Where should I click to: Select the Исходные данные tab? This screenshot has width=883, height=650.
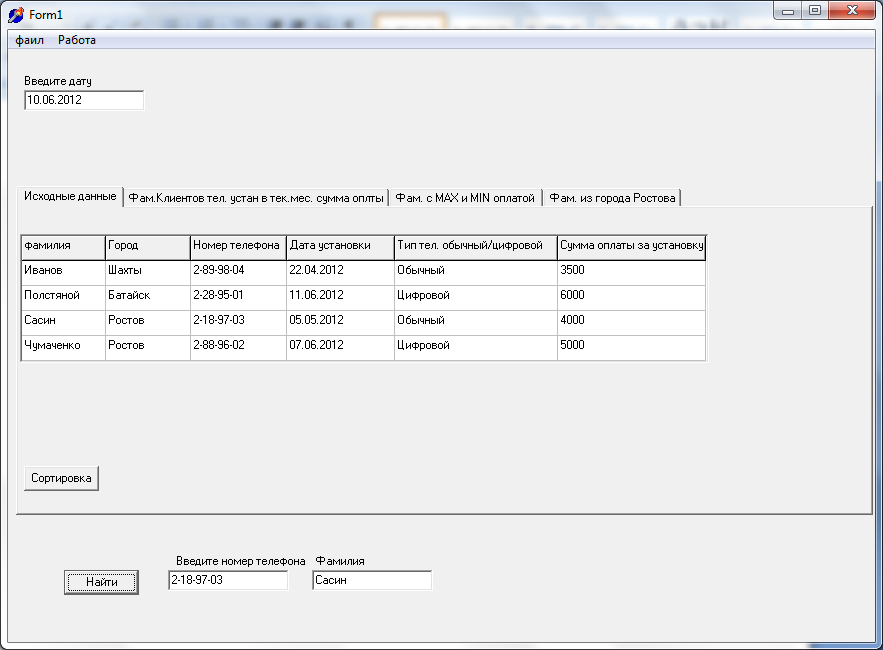pyautogui.click(x=70, y=196)
